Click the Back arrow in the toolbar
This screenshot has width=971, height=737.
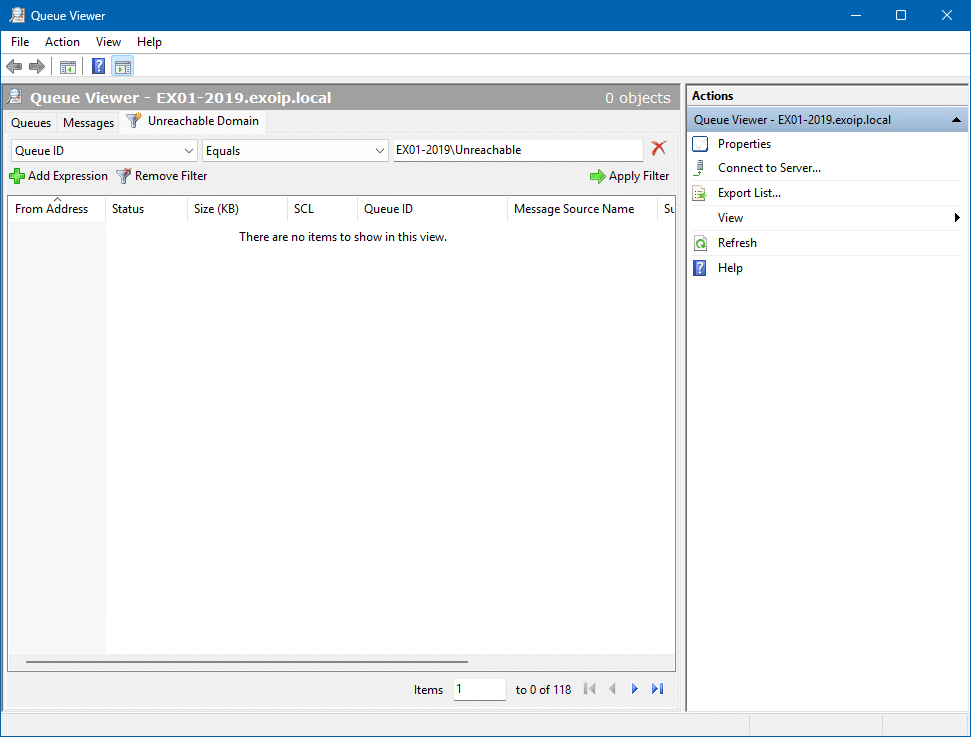pyautogui.click(x=14, y=67)
